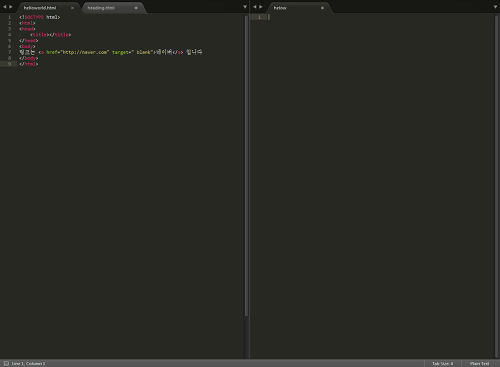Close the unsaved helow tab dot
The height and width of the screenshot is (367, 500).
point(322,8)
